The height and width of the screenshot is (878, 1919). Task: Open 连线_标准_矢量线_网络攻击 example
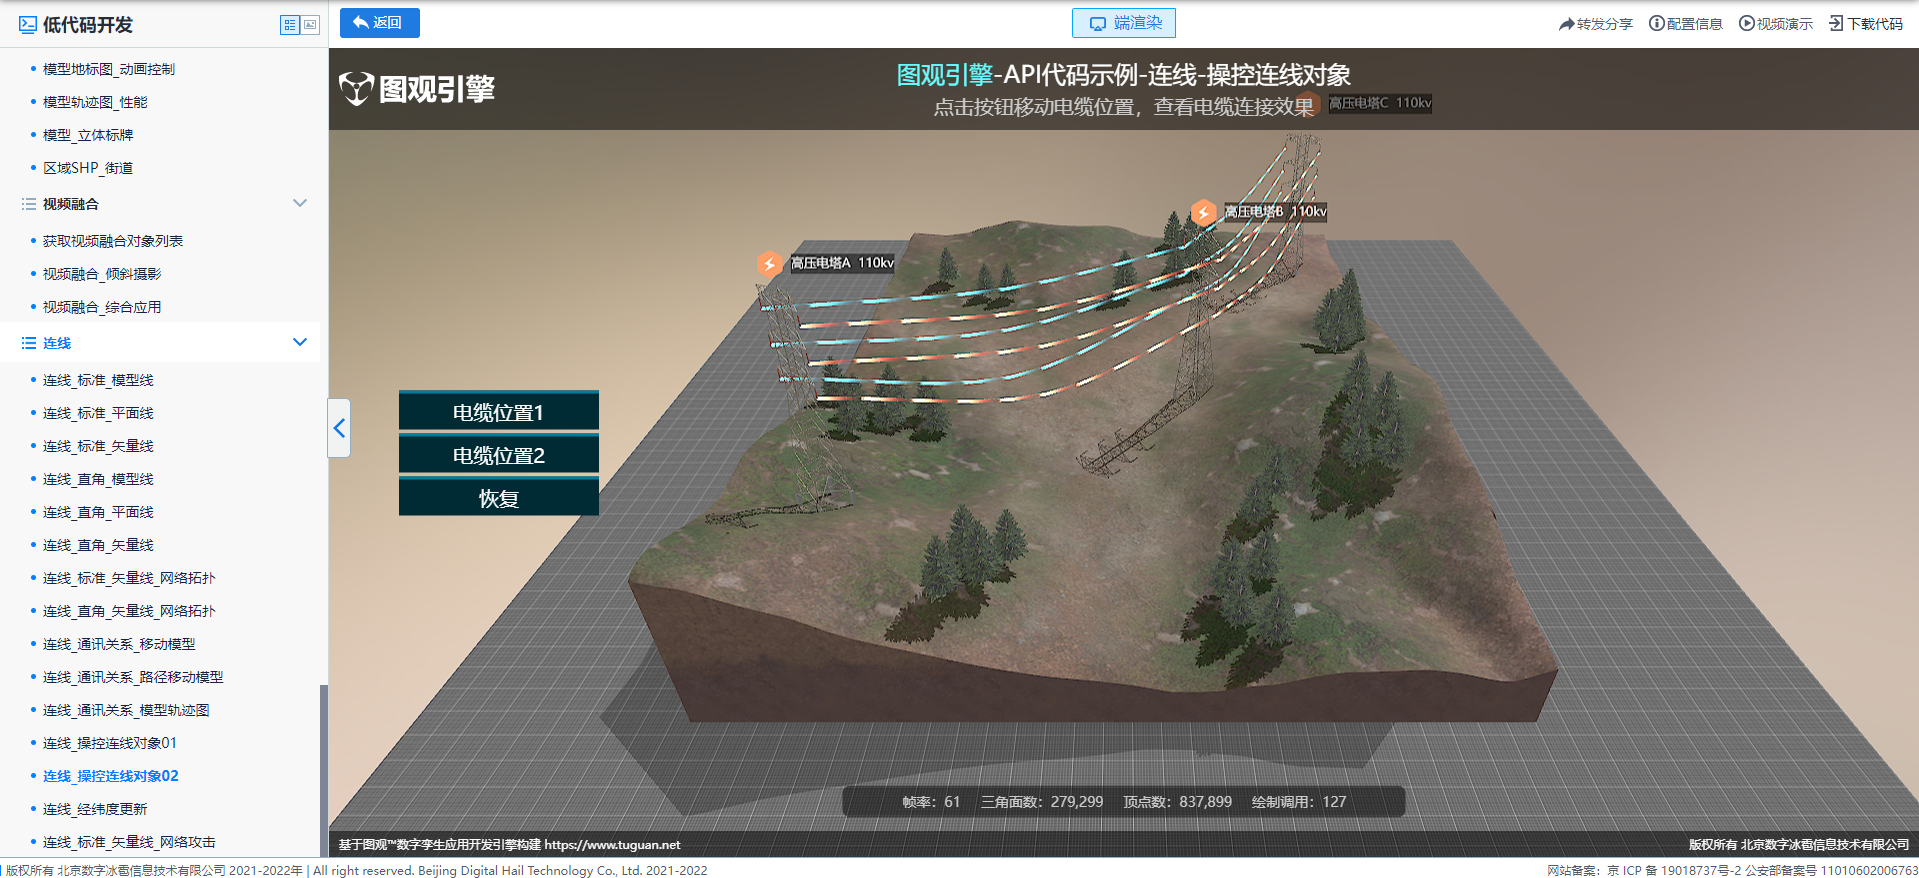point(129,842)
